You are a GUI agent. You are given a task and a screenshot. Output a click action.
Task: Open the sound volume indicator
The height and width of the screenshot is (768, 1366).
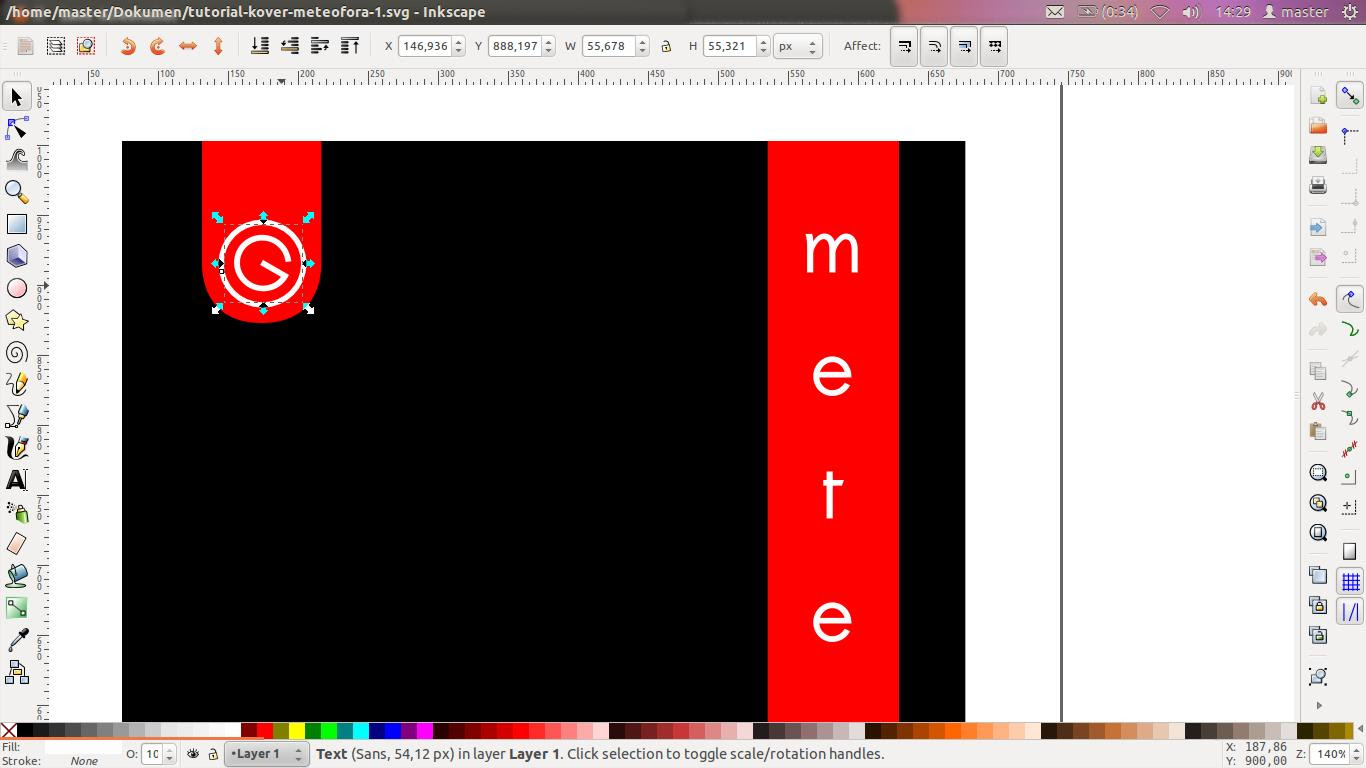pyautogui.click(x=1190, y=12)
